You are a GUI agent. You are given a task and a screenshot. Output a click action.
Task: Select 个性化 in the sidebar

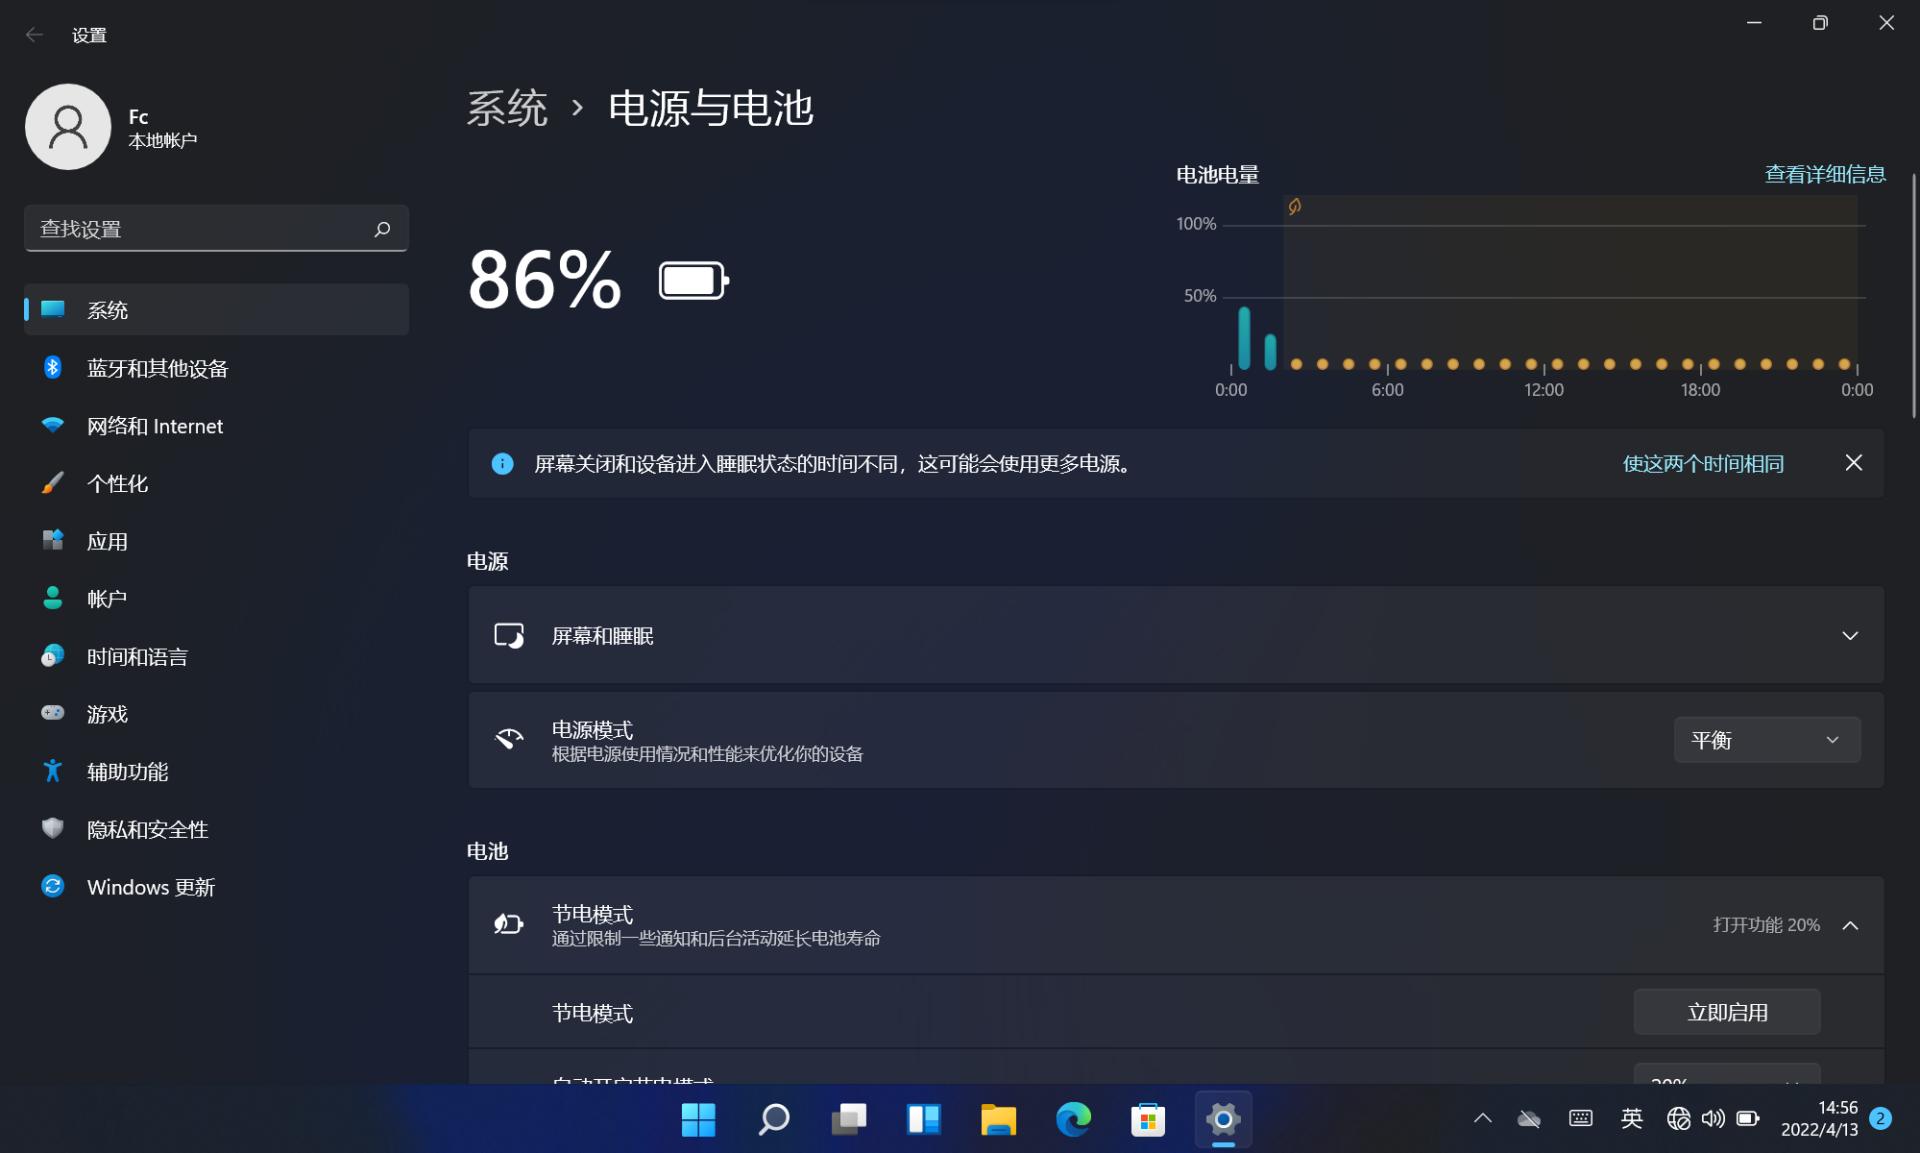click(x=119, y=483)
